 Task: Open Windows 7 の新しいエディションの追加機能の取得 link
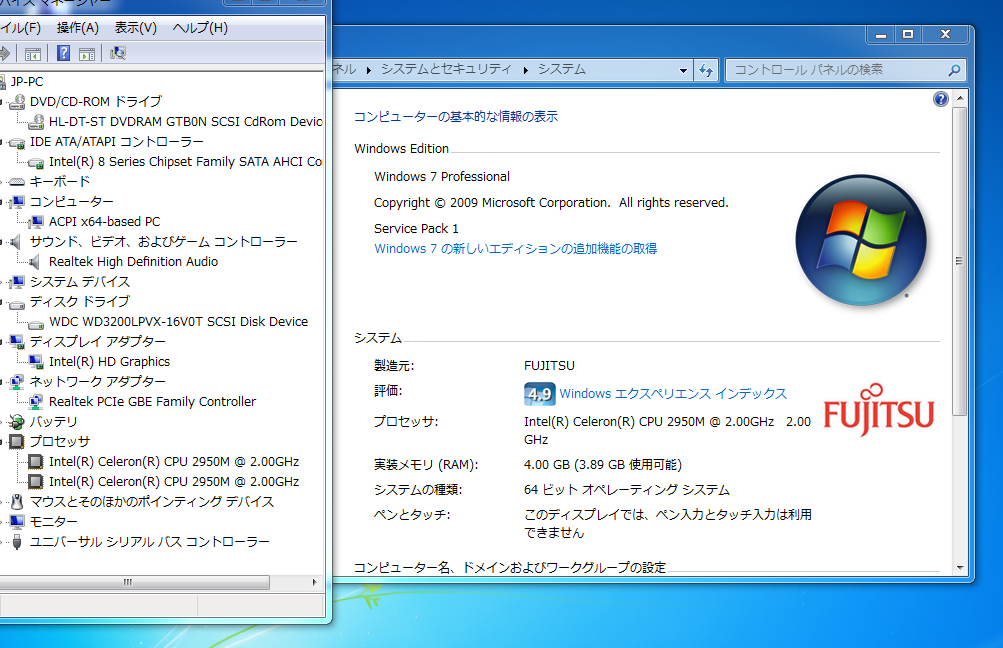pyautogui.click(x=516, y=248)
